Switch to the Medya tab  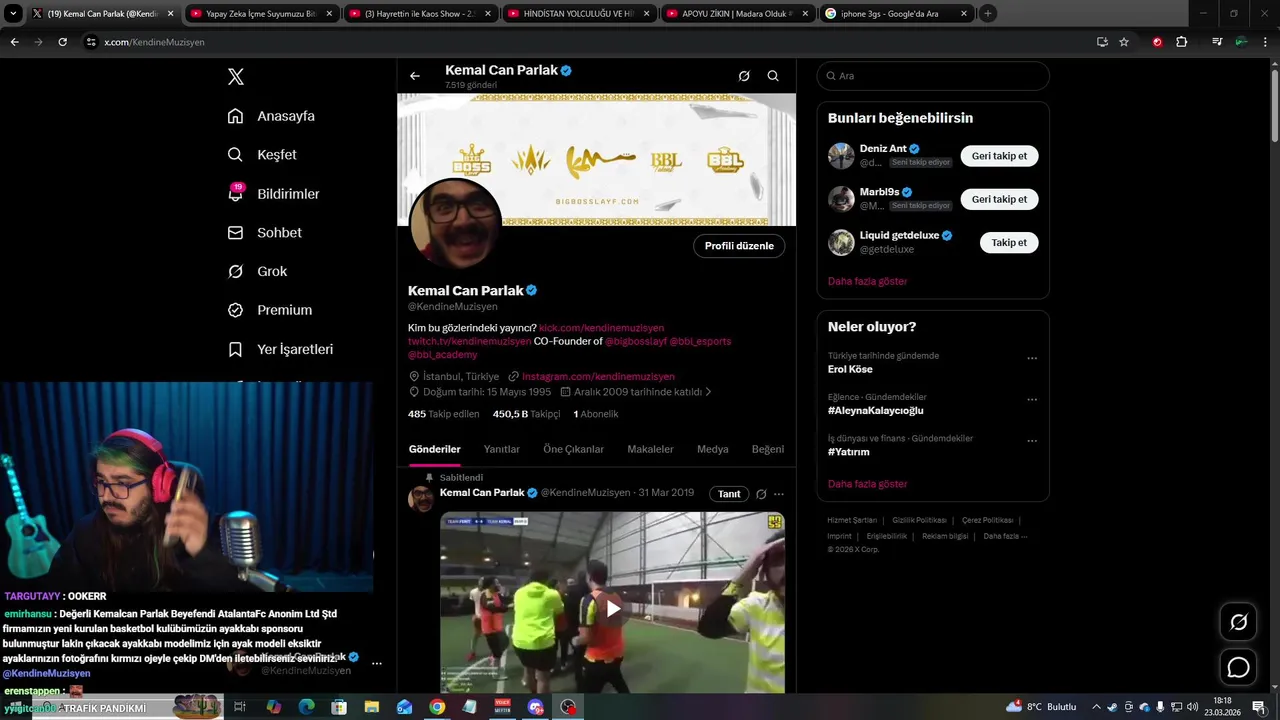[x=712, y=450]
